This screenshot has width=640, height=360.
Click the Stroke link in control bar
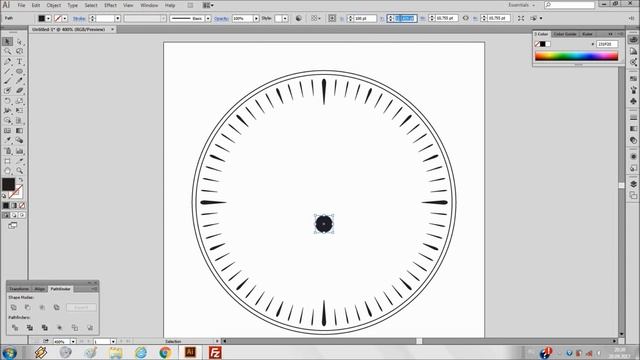tap(79, 18)
